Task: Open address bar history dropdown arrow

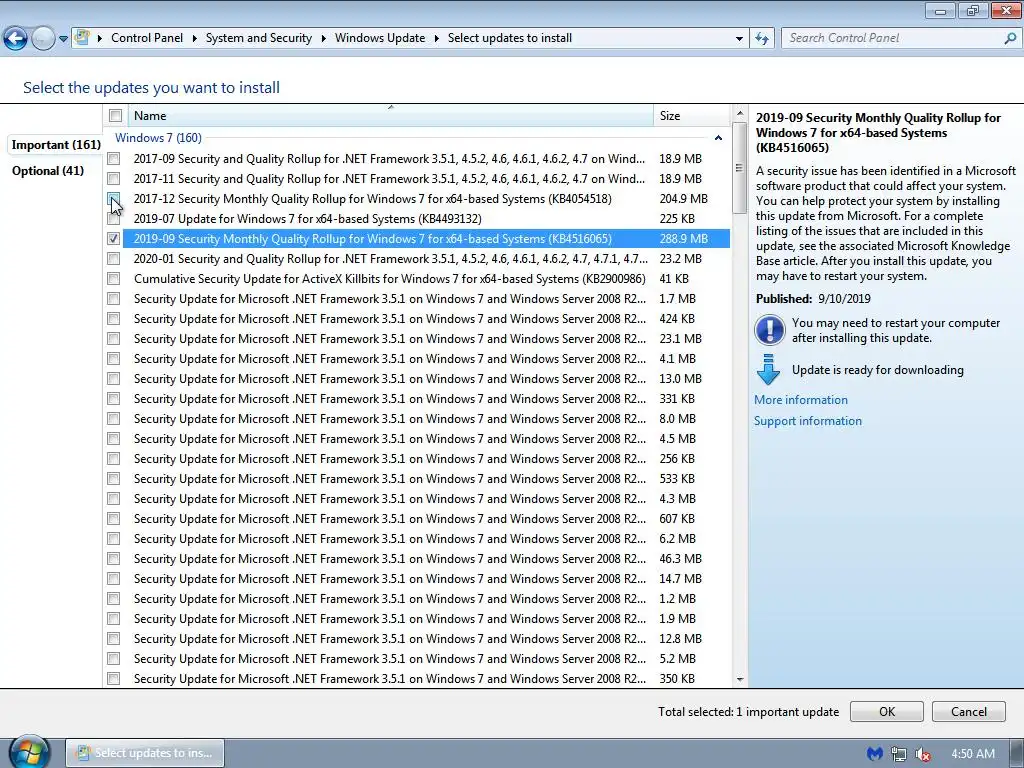Action: click(x=739, y=39)
